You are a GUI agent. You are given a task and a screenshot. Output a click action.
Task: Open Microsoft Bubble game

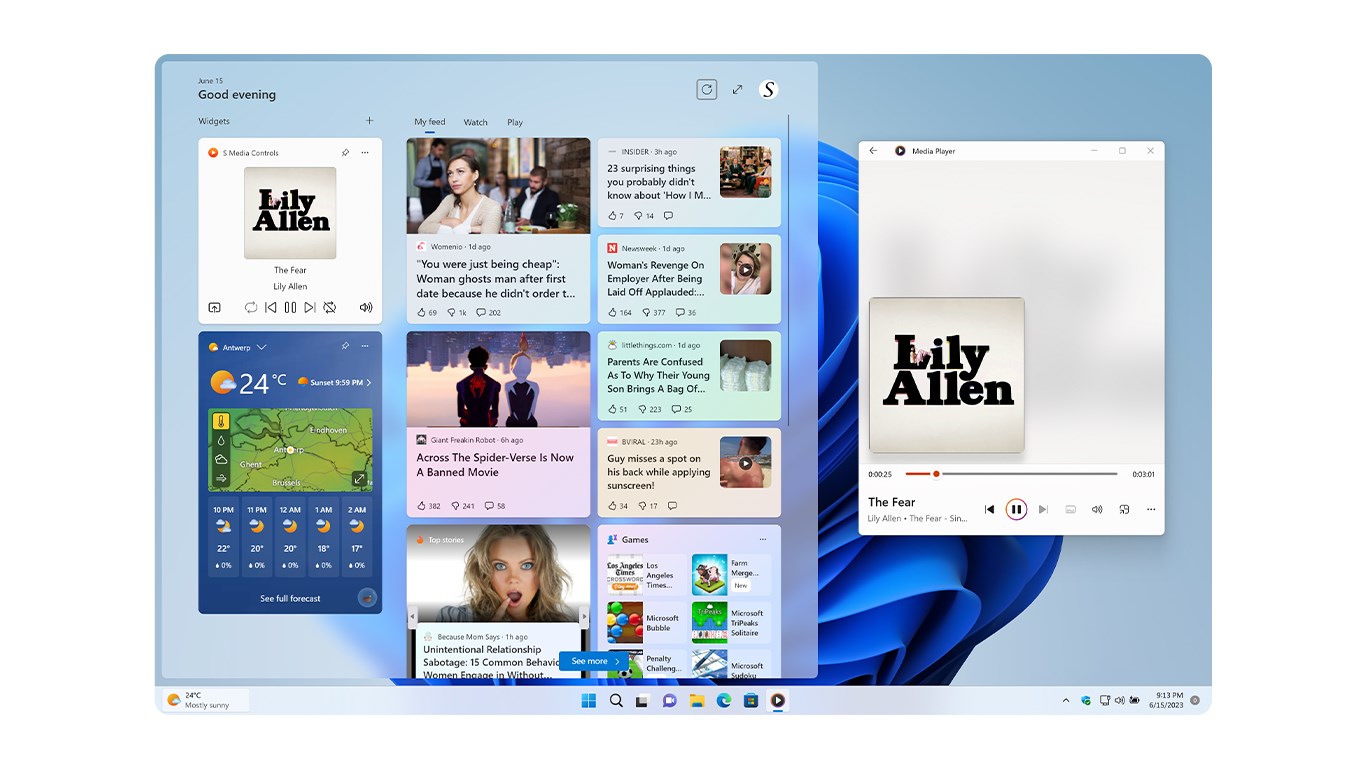(647, 623)
